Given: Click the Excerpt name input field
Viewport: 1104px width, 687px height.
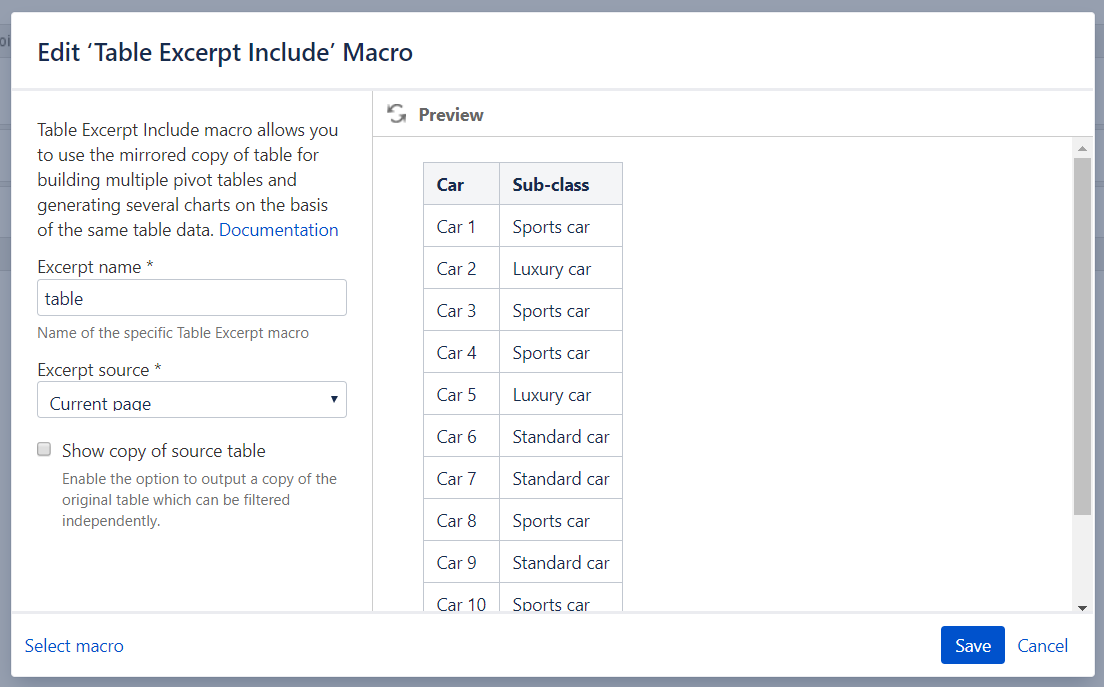Looking at the screenshot, I should (x=192, y=298).
